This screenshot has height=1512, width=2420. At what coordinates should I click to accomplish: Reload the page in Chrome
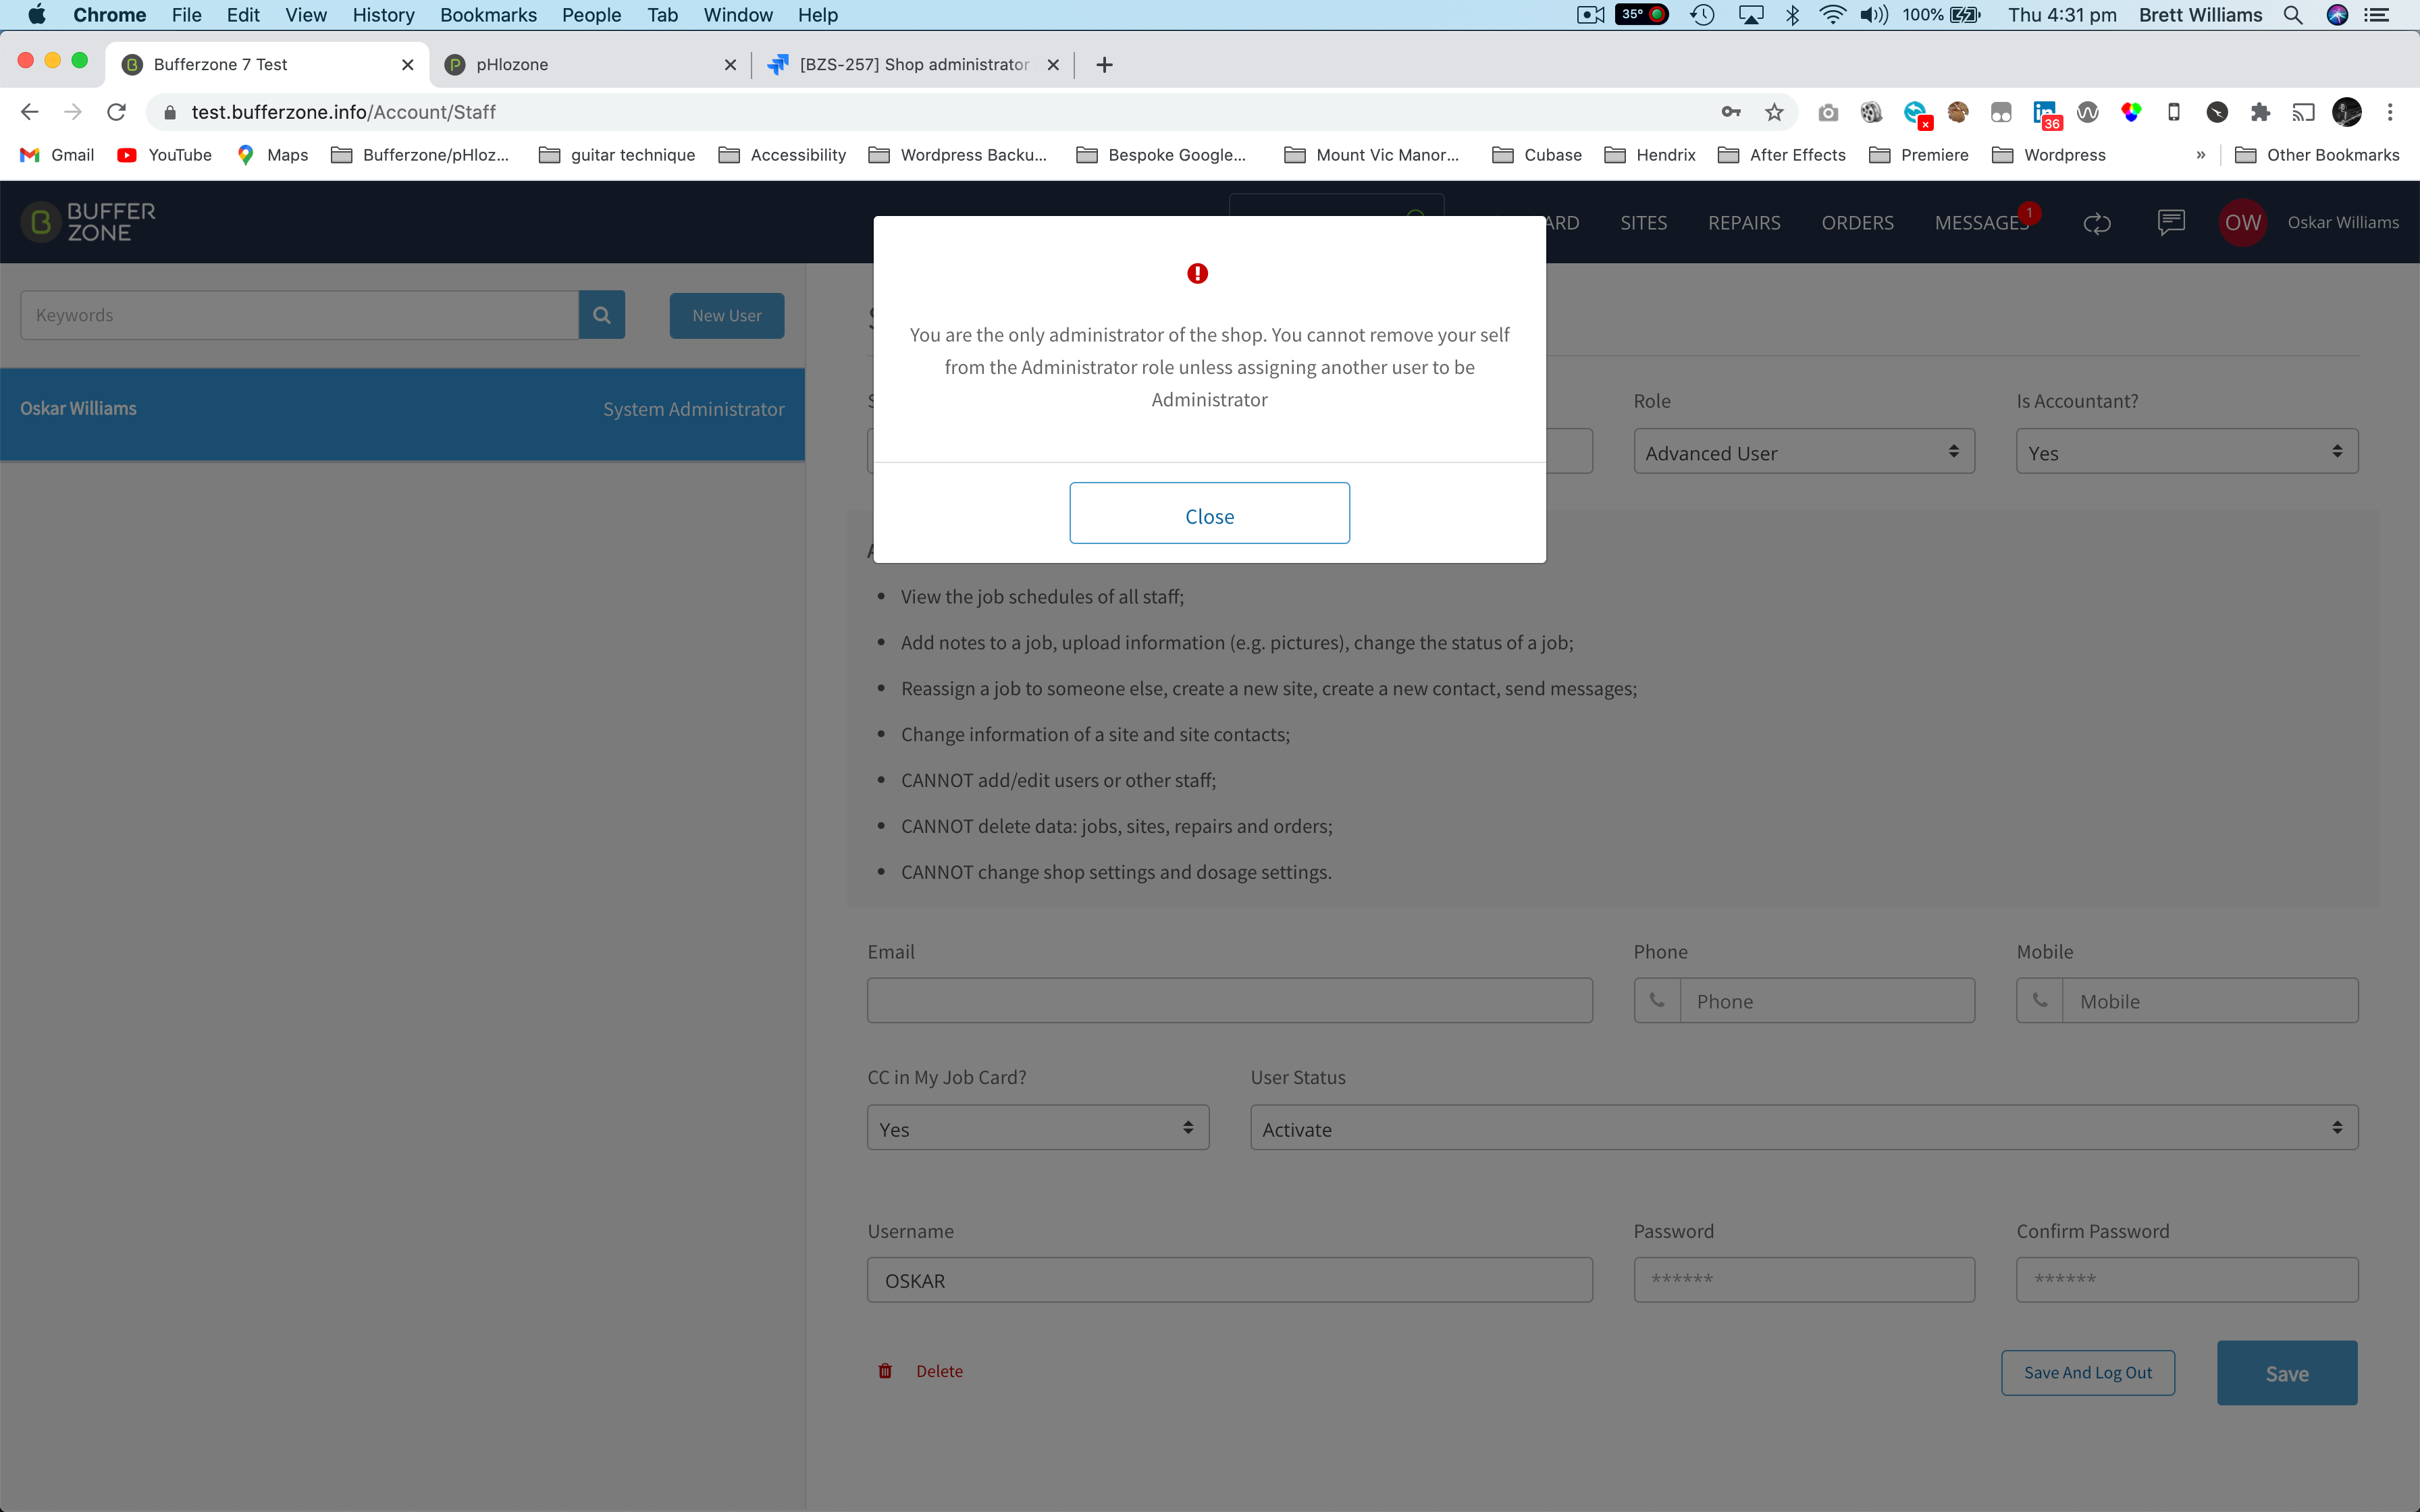click(x=116, y=112)
